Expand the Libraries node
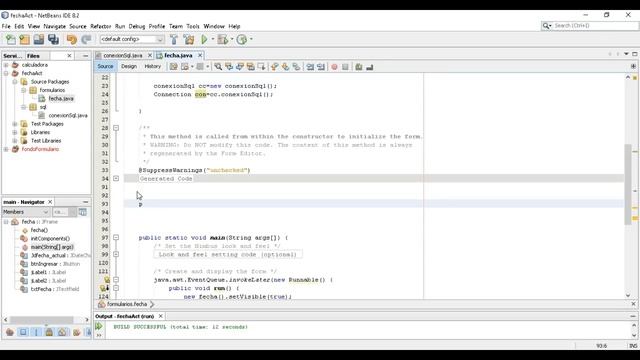 15,132
